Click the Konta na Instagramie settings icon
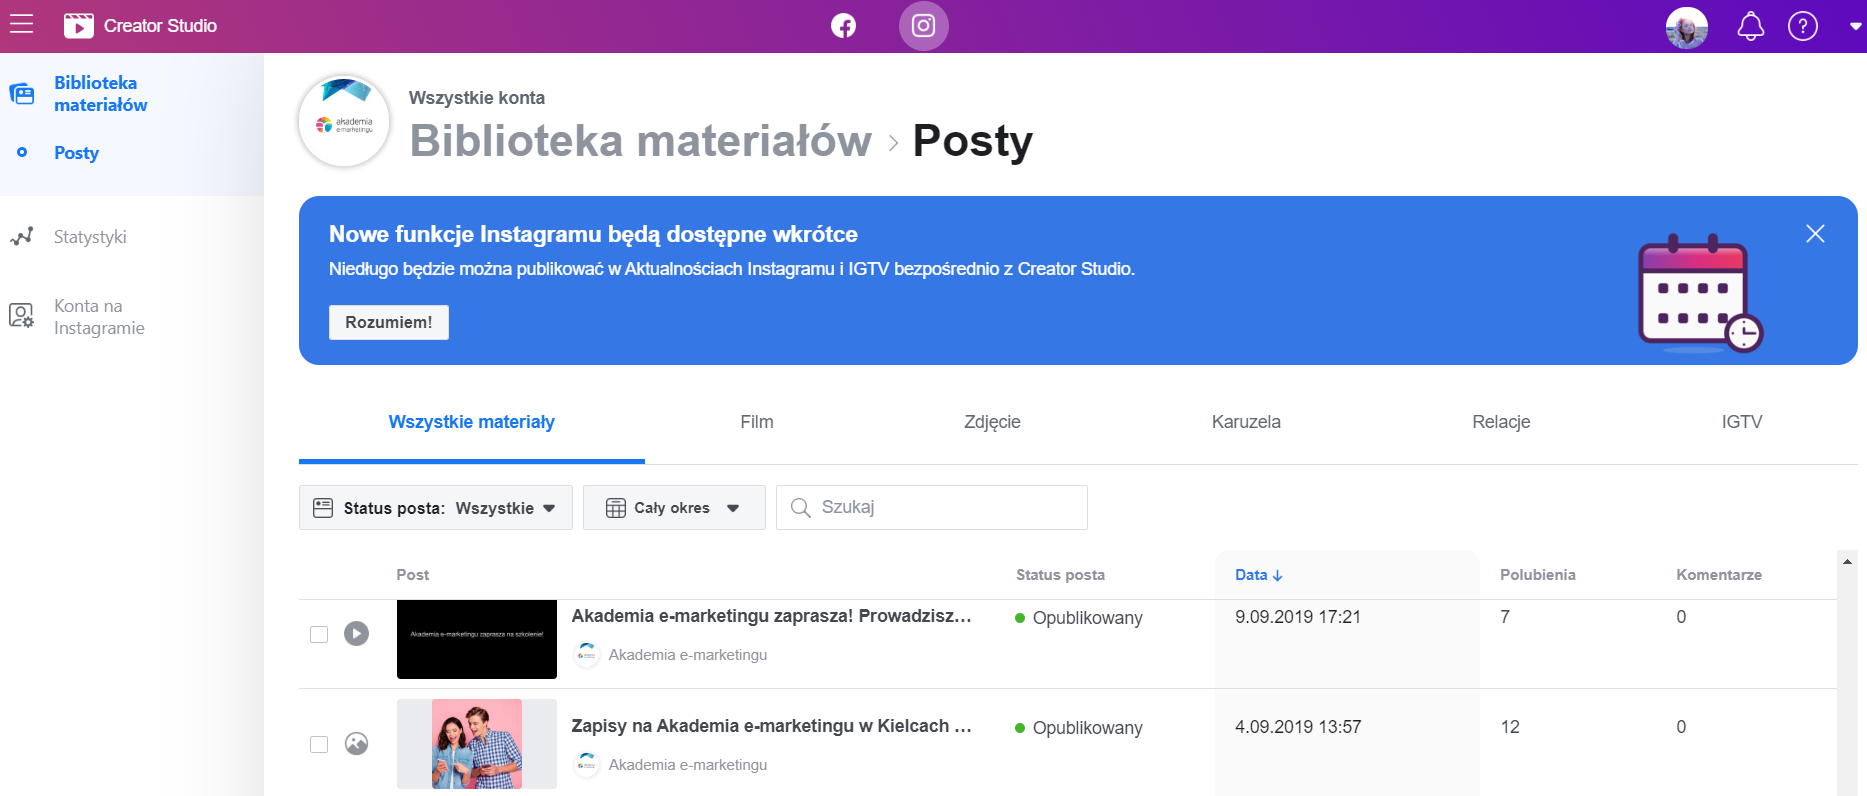Viewport: 1867px width, 796px height. pos(21,316)
